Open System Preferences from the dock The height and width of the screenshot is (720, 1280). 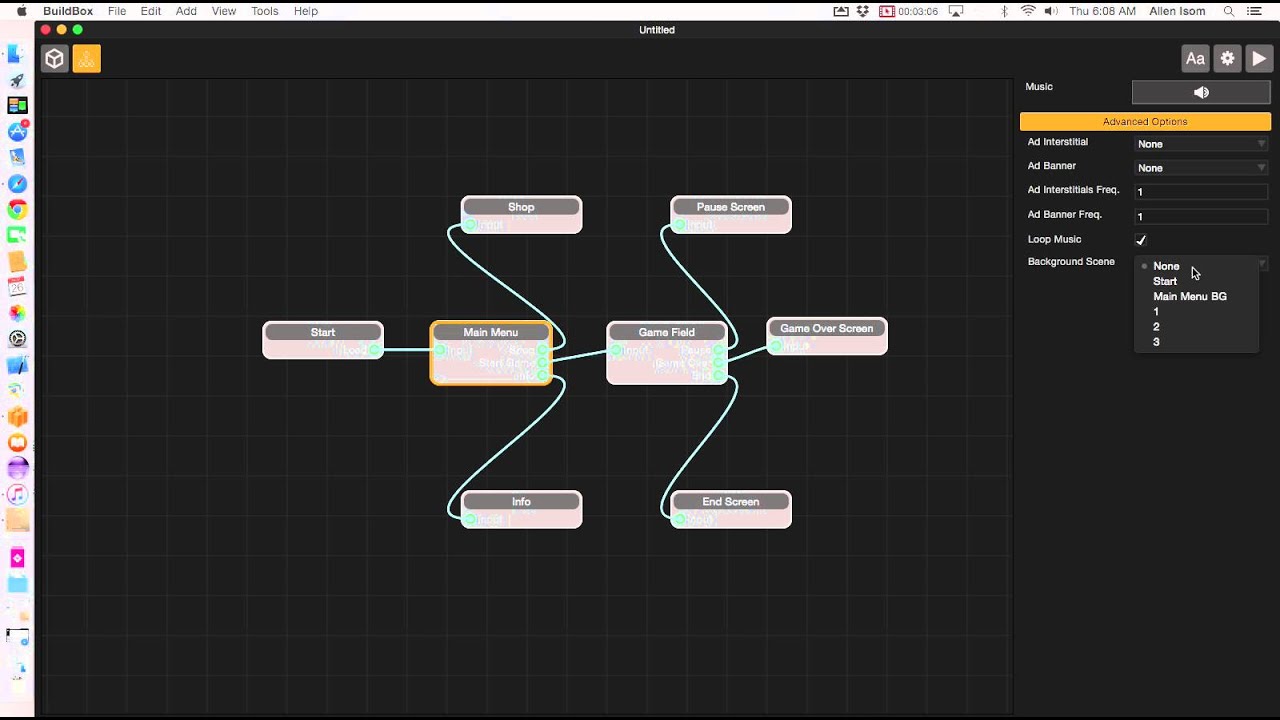(17, 339)
